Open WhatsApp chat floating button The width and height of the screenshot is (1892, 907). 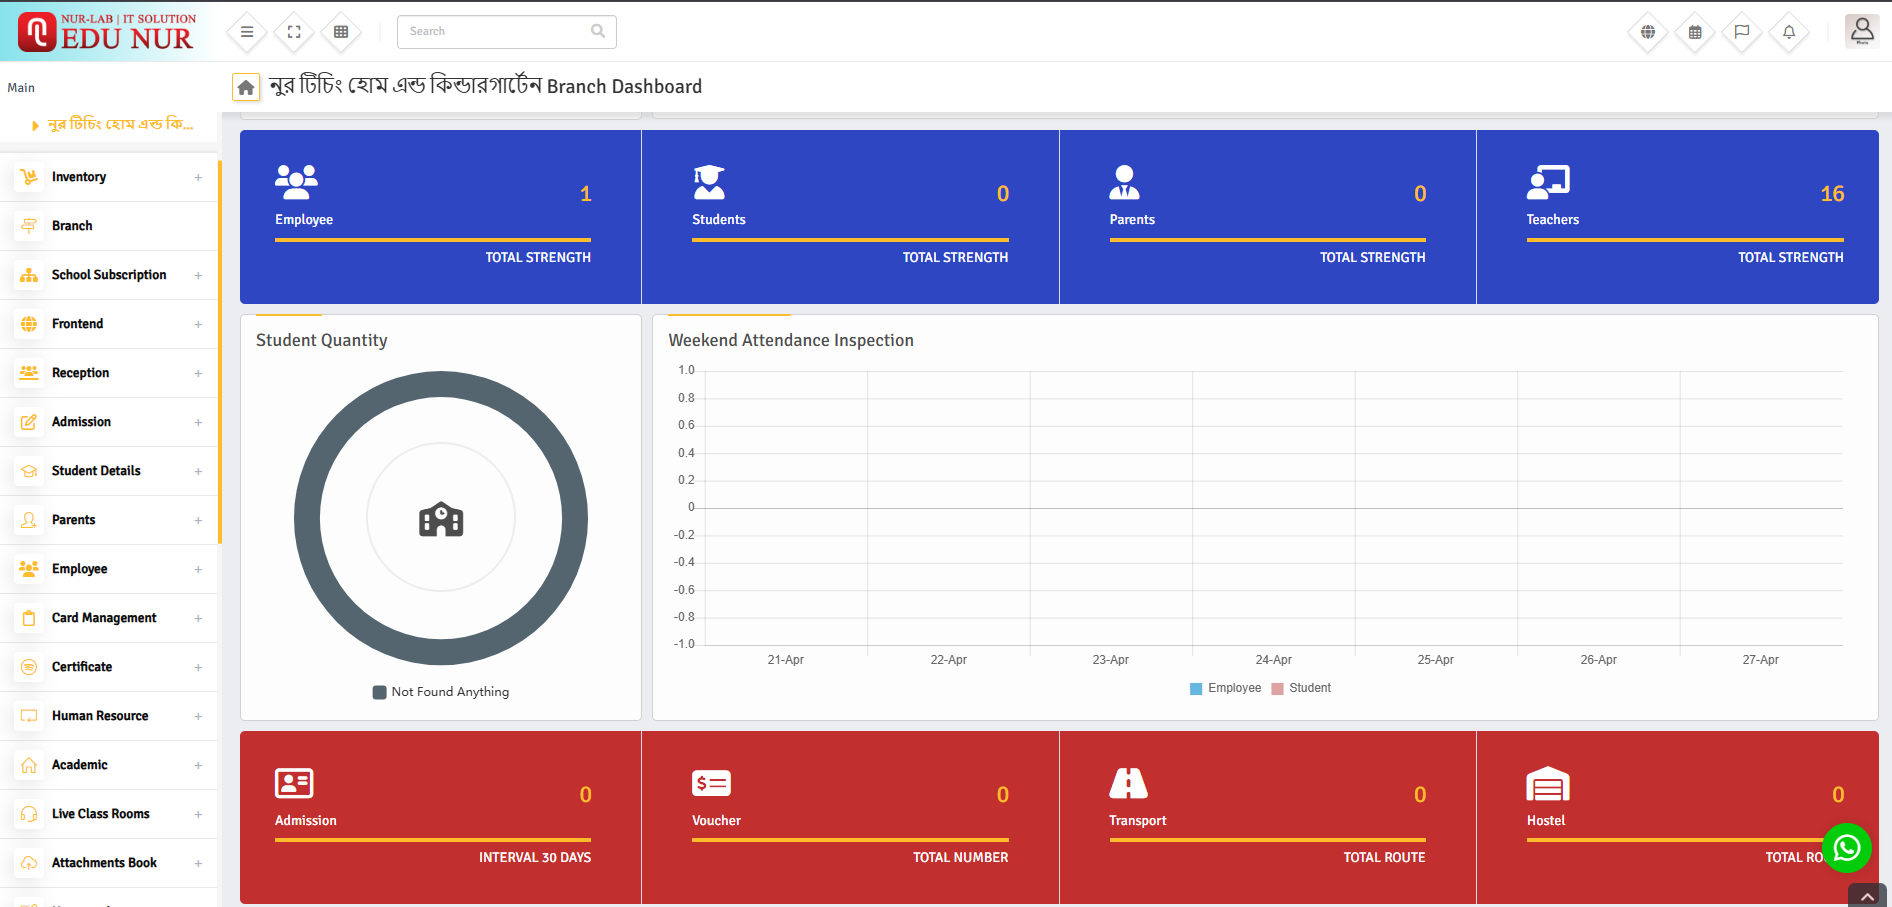tap(1846, 848)
